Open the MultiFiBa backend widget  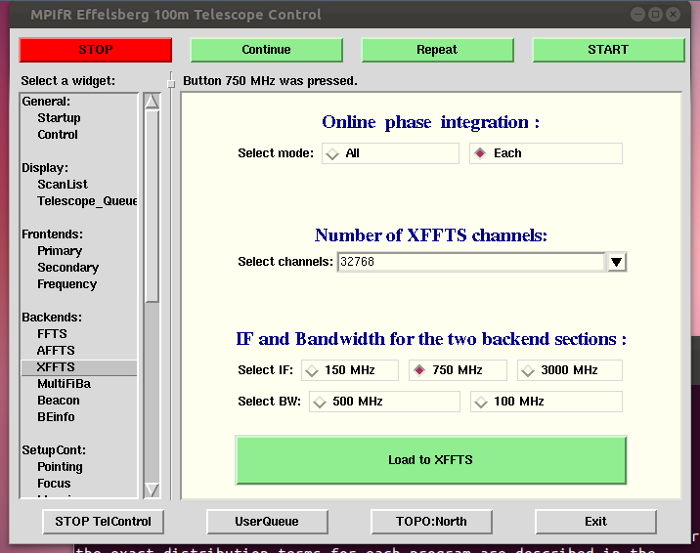(64, 384)
